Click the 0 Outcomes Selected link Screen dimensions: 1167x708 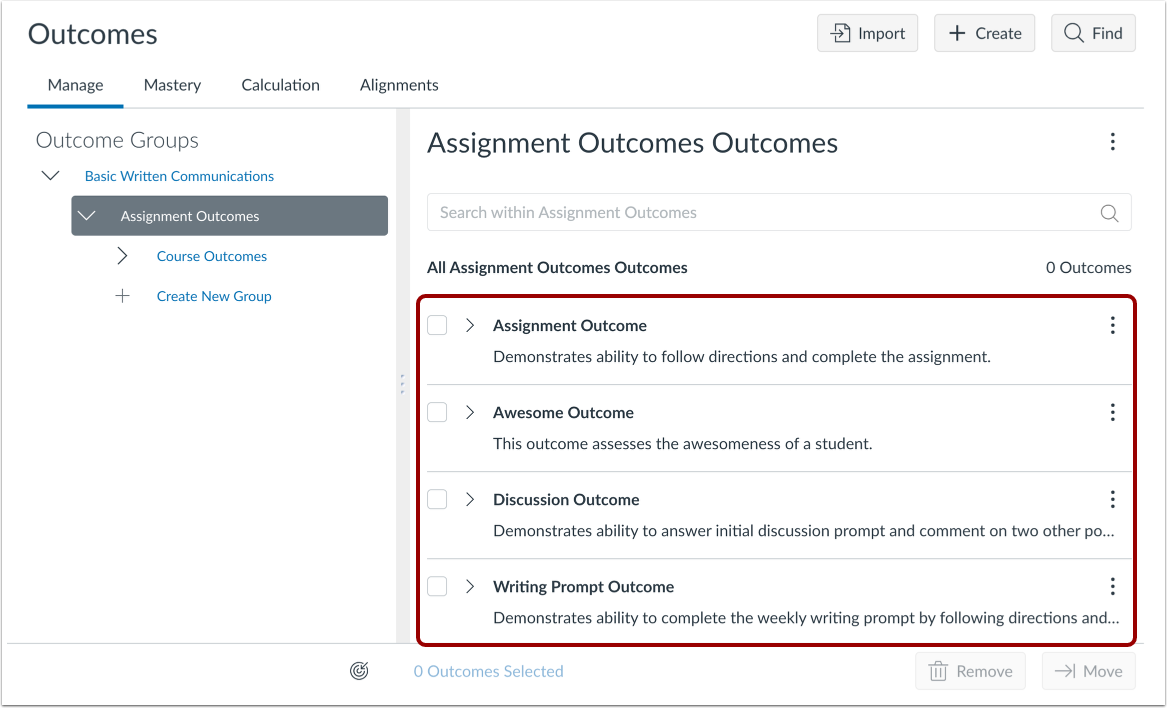(488, 670)
